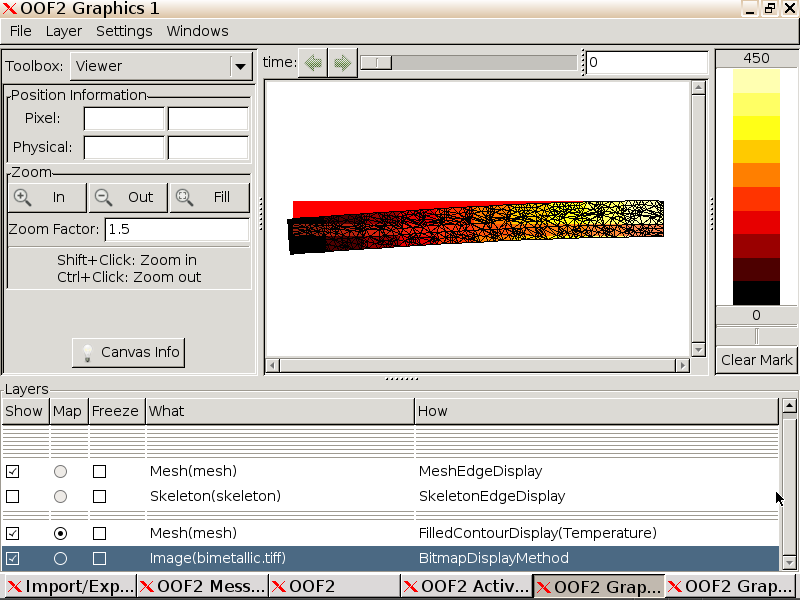Screen dimensions: 800x600
Task: Click the OOF2 icon in the titlebar
Action: coord(9,8)
